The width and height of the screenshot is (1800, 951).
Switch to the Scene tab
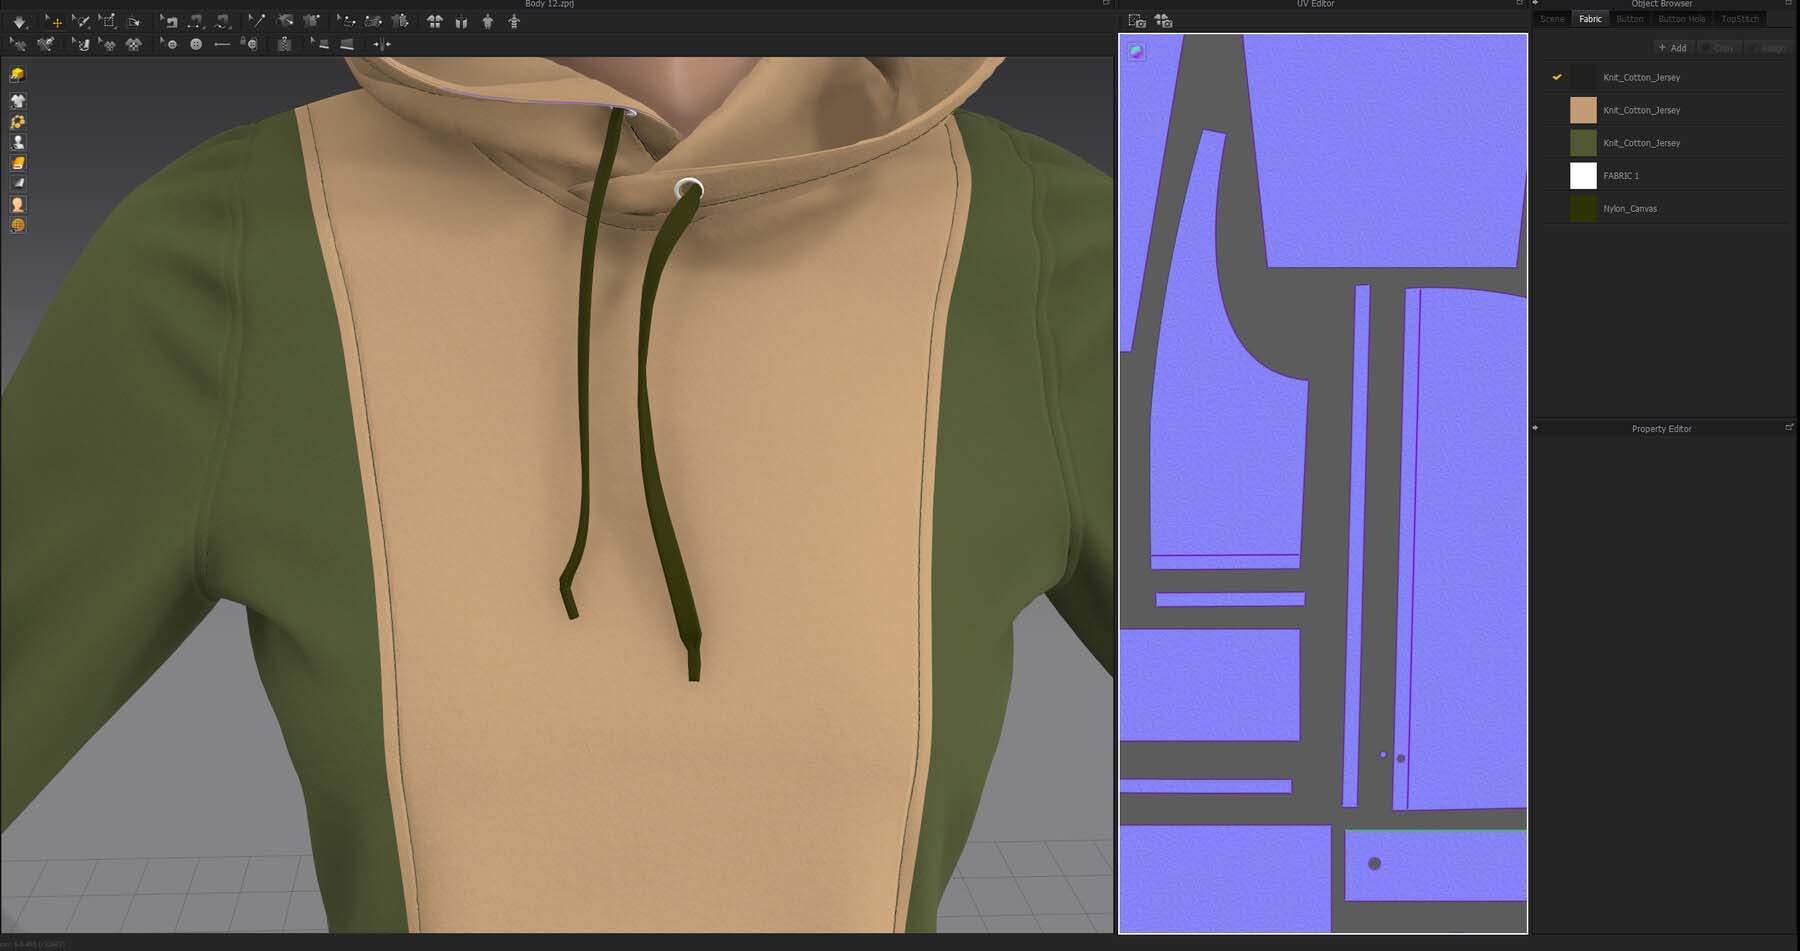pyautogui.click(x=1552, y=19)
